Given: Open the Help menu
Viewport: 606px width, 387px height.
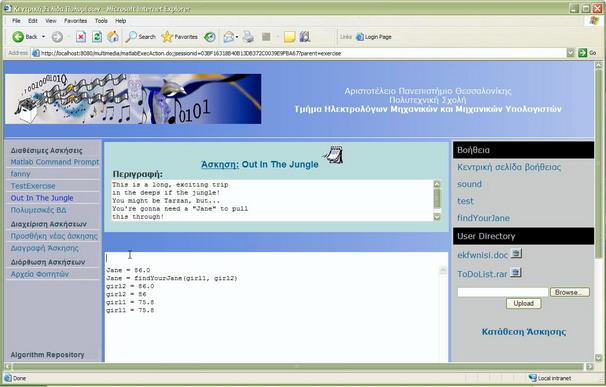Looking at the screenshot, I should [121, 21].
